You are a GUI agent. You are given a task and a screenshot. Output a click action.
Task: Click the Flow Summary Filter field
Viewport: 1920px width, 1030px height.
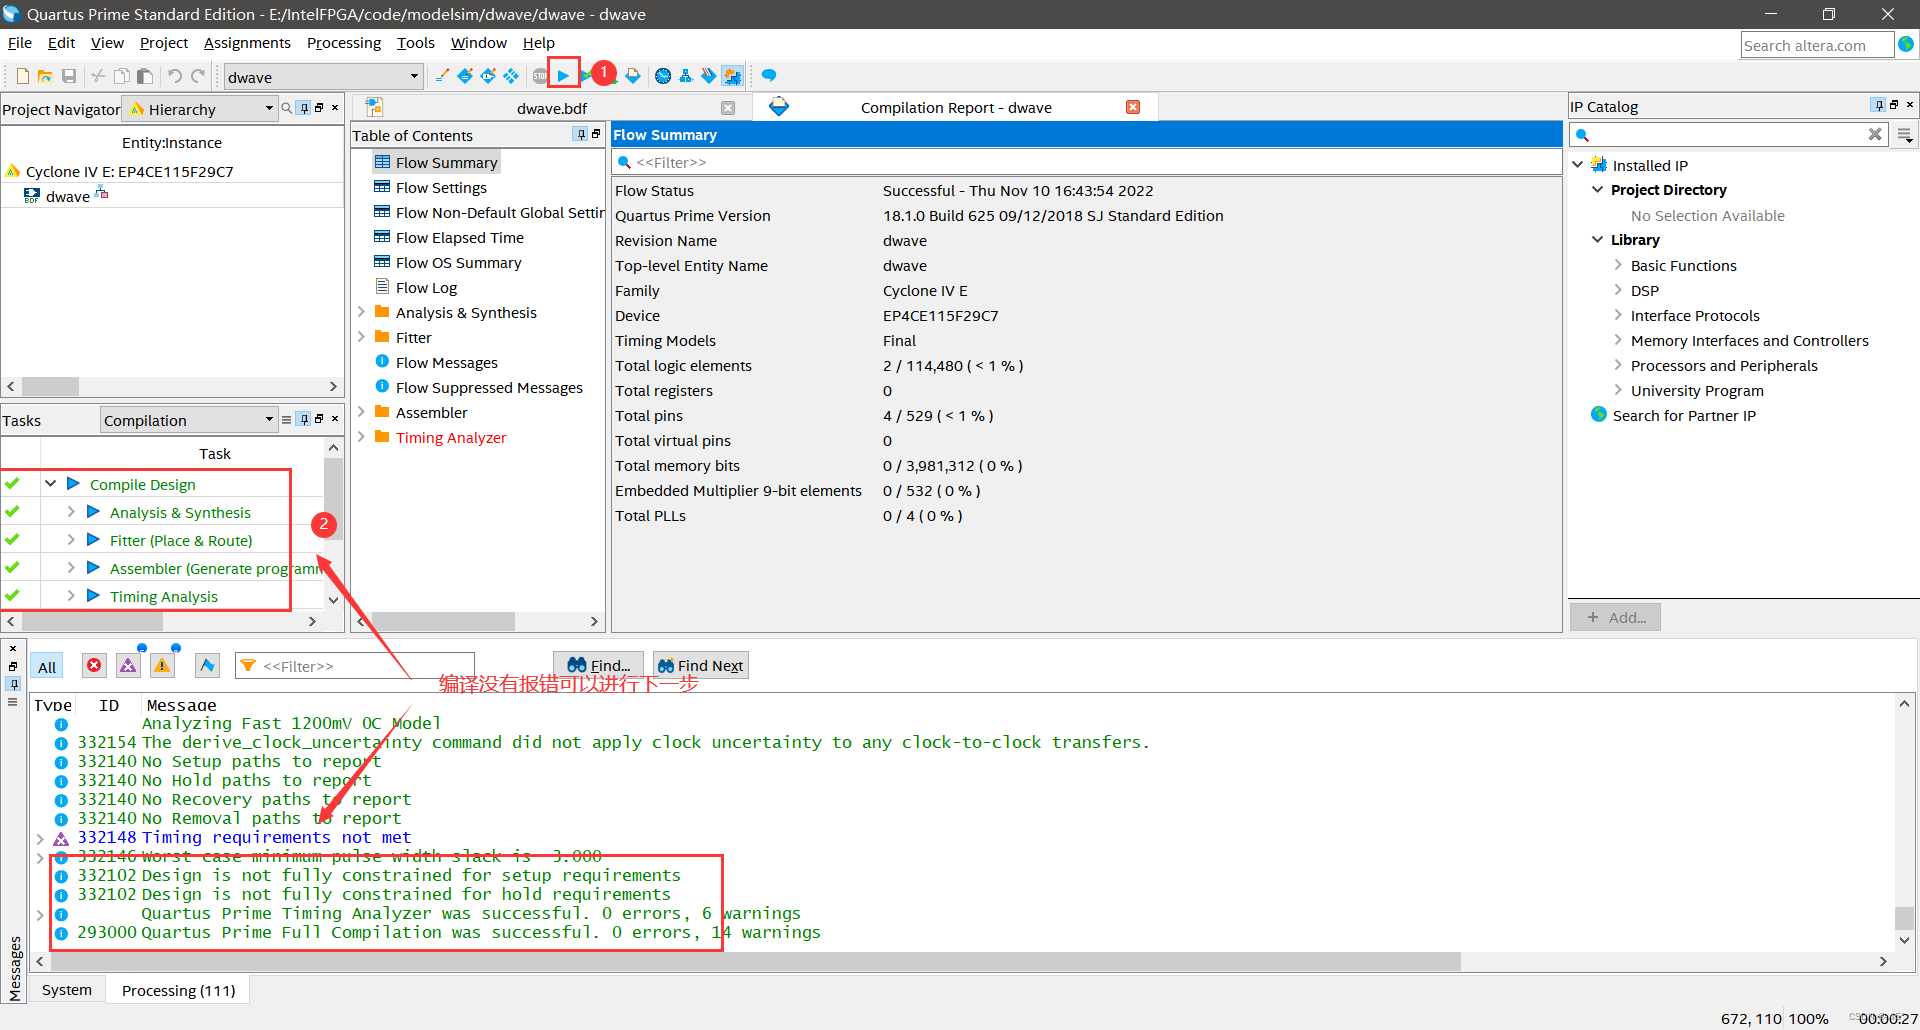(1086, 162)
